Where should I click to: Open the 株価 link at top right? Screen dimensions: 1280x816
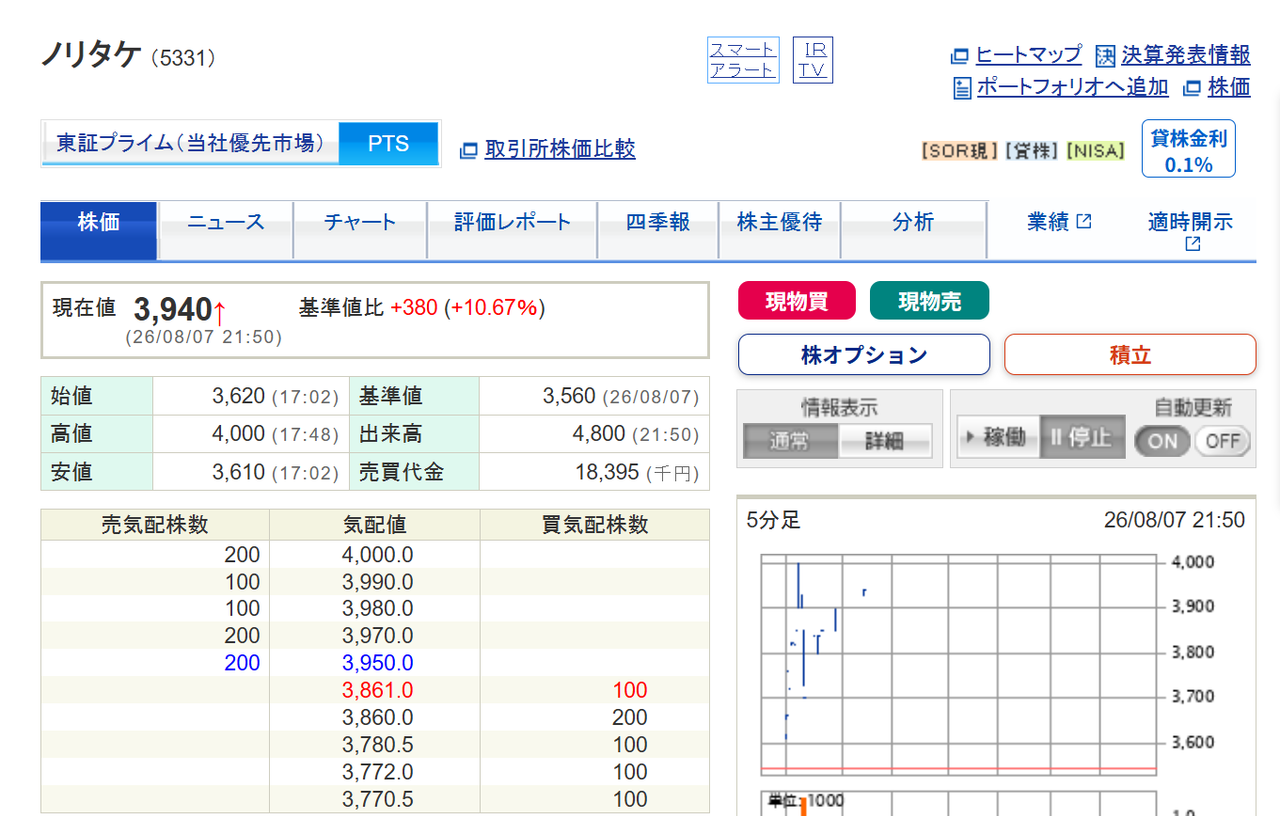pos(1229,87)
